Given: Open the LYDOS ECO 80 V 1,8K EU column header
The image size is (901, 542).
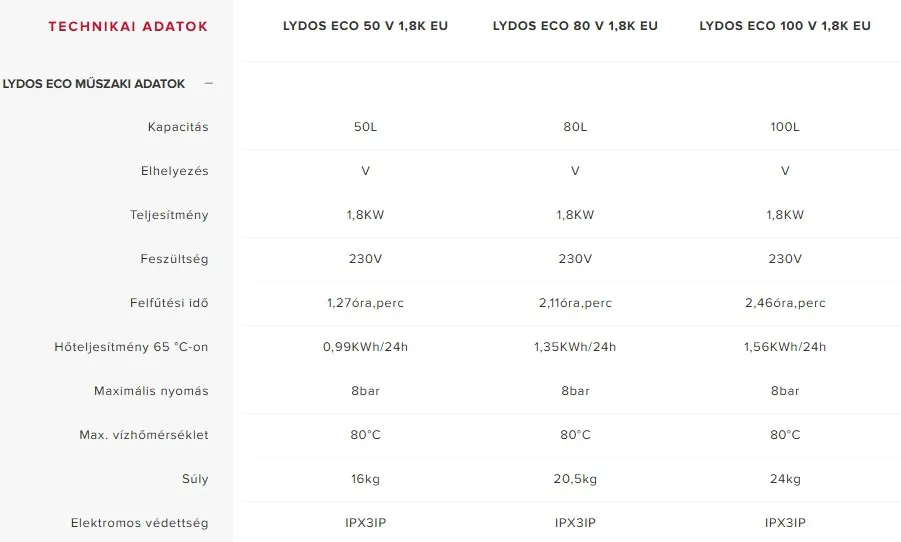Looking at the screenshot, I should point(575,26).
